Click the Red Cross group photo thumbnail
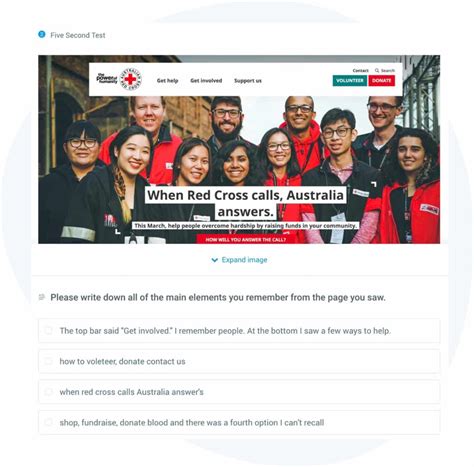This screenshot has height=467, width=474. tap(239, 149)
